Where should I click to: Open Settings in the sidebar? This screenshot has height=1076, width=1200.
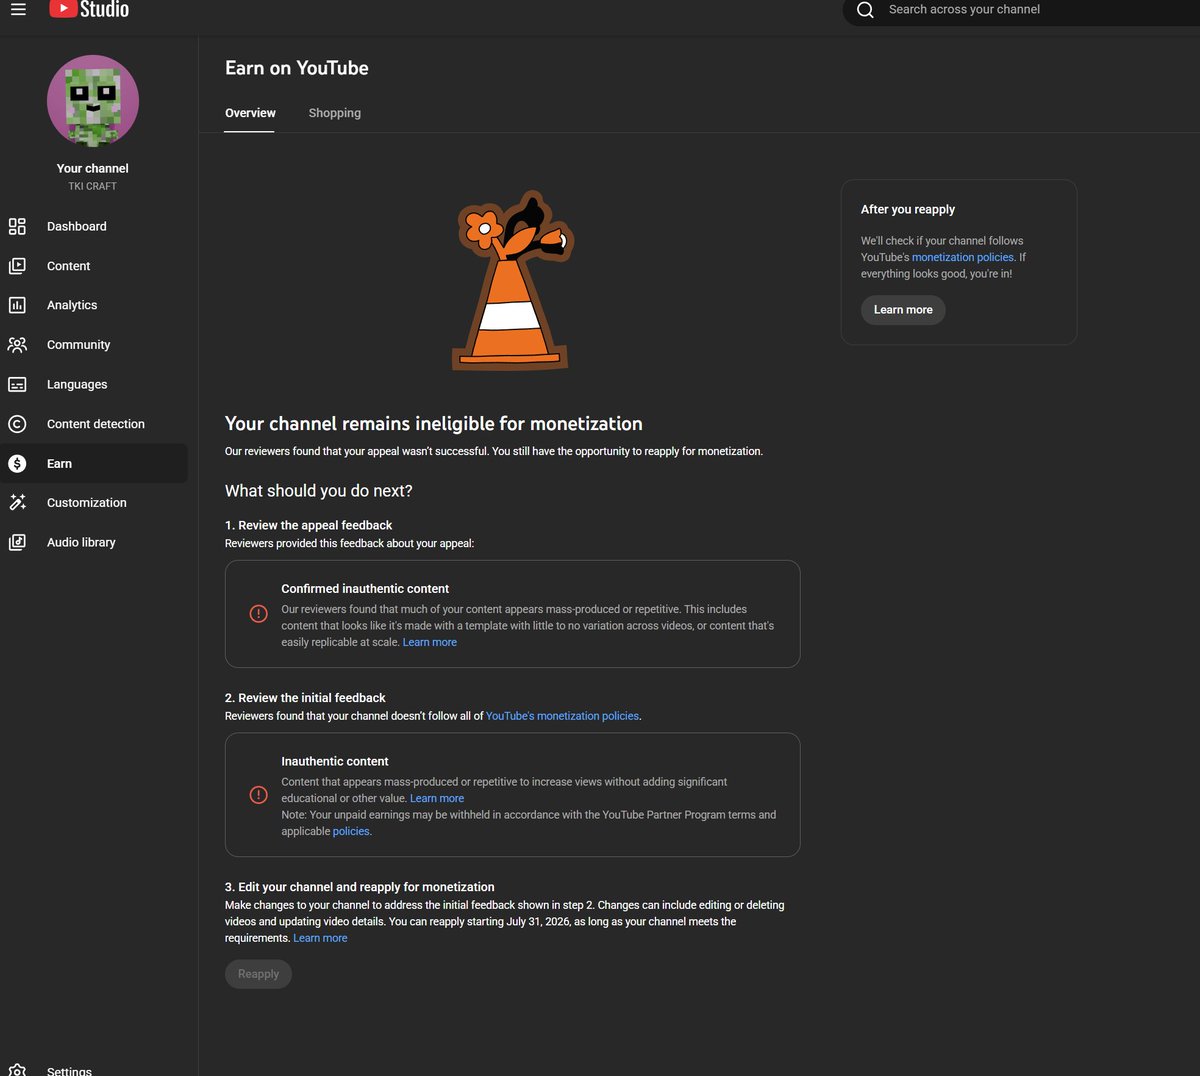coord(94,1069)
